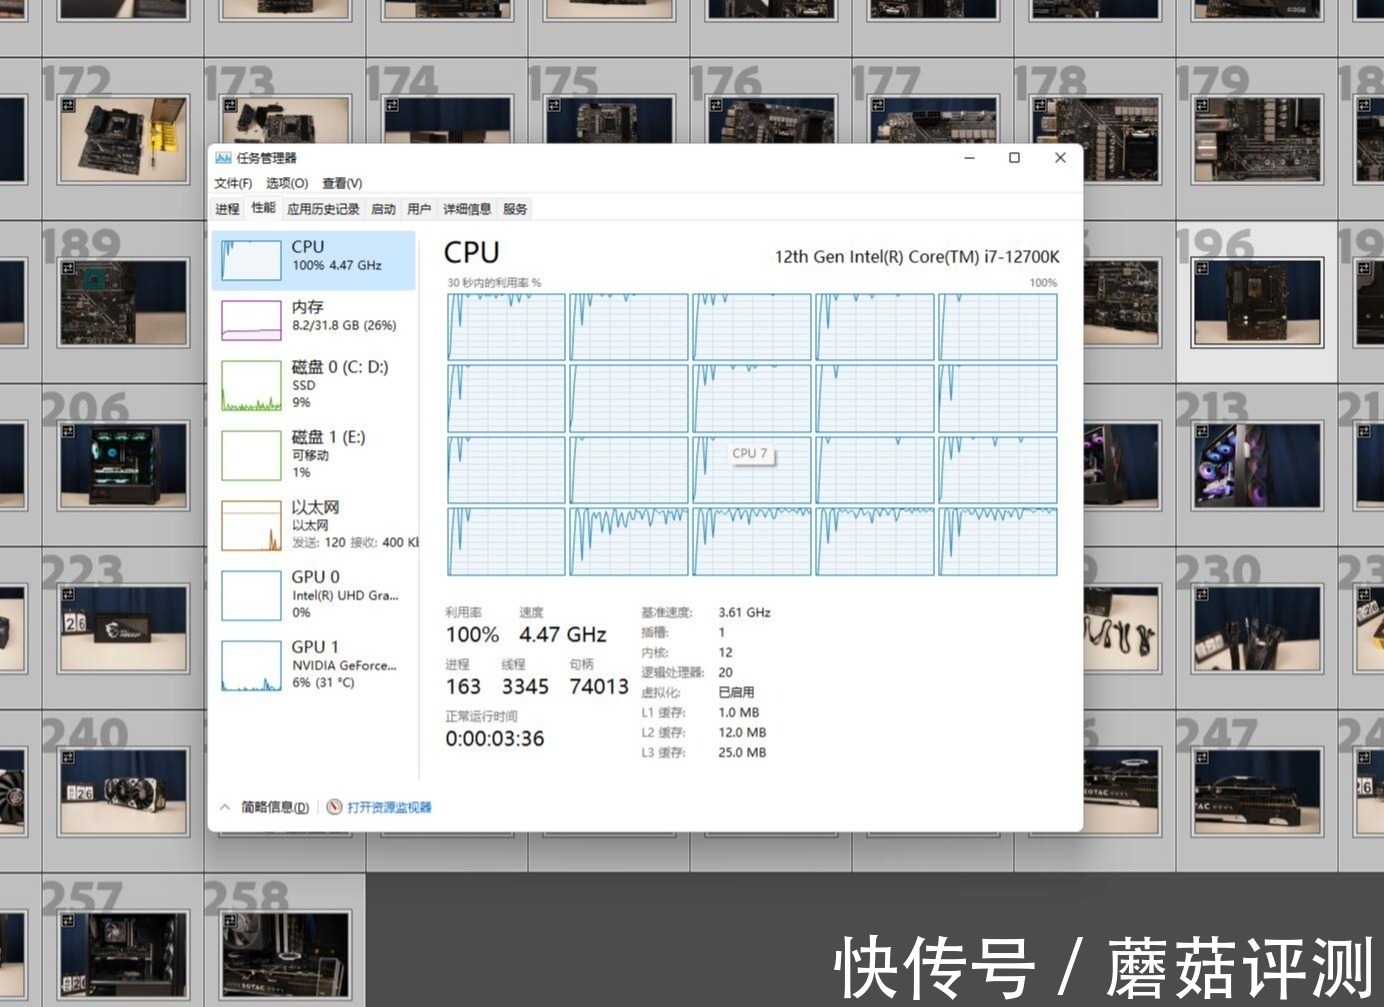
Task: Open background thumbnail 196
Action: tap(1257, 303)
